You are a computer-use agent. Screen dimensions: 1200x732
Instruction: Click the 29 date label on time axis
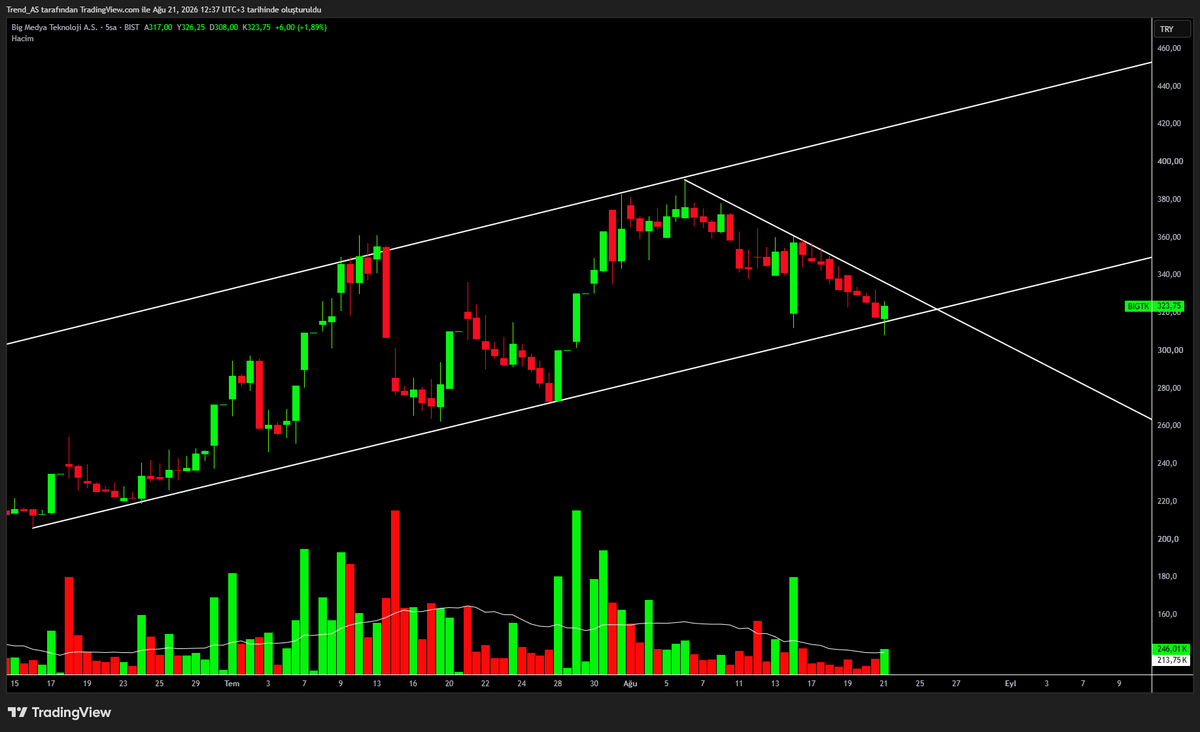(196, 683)
